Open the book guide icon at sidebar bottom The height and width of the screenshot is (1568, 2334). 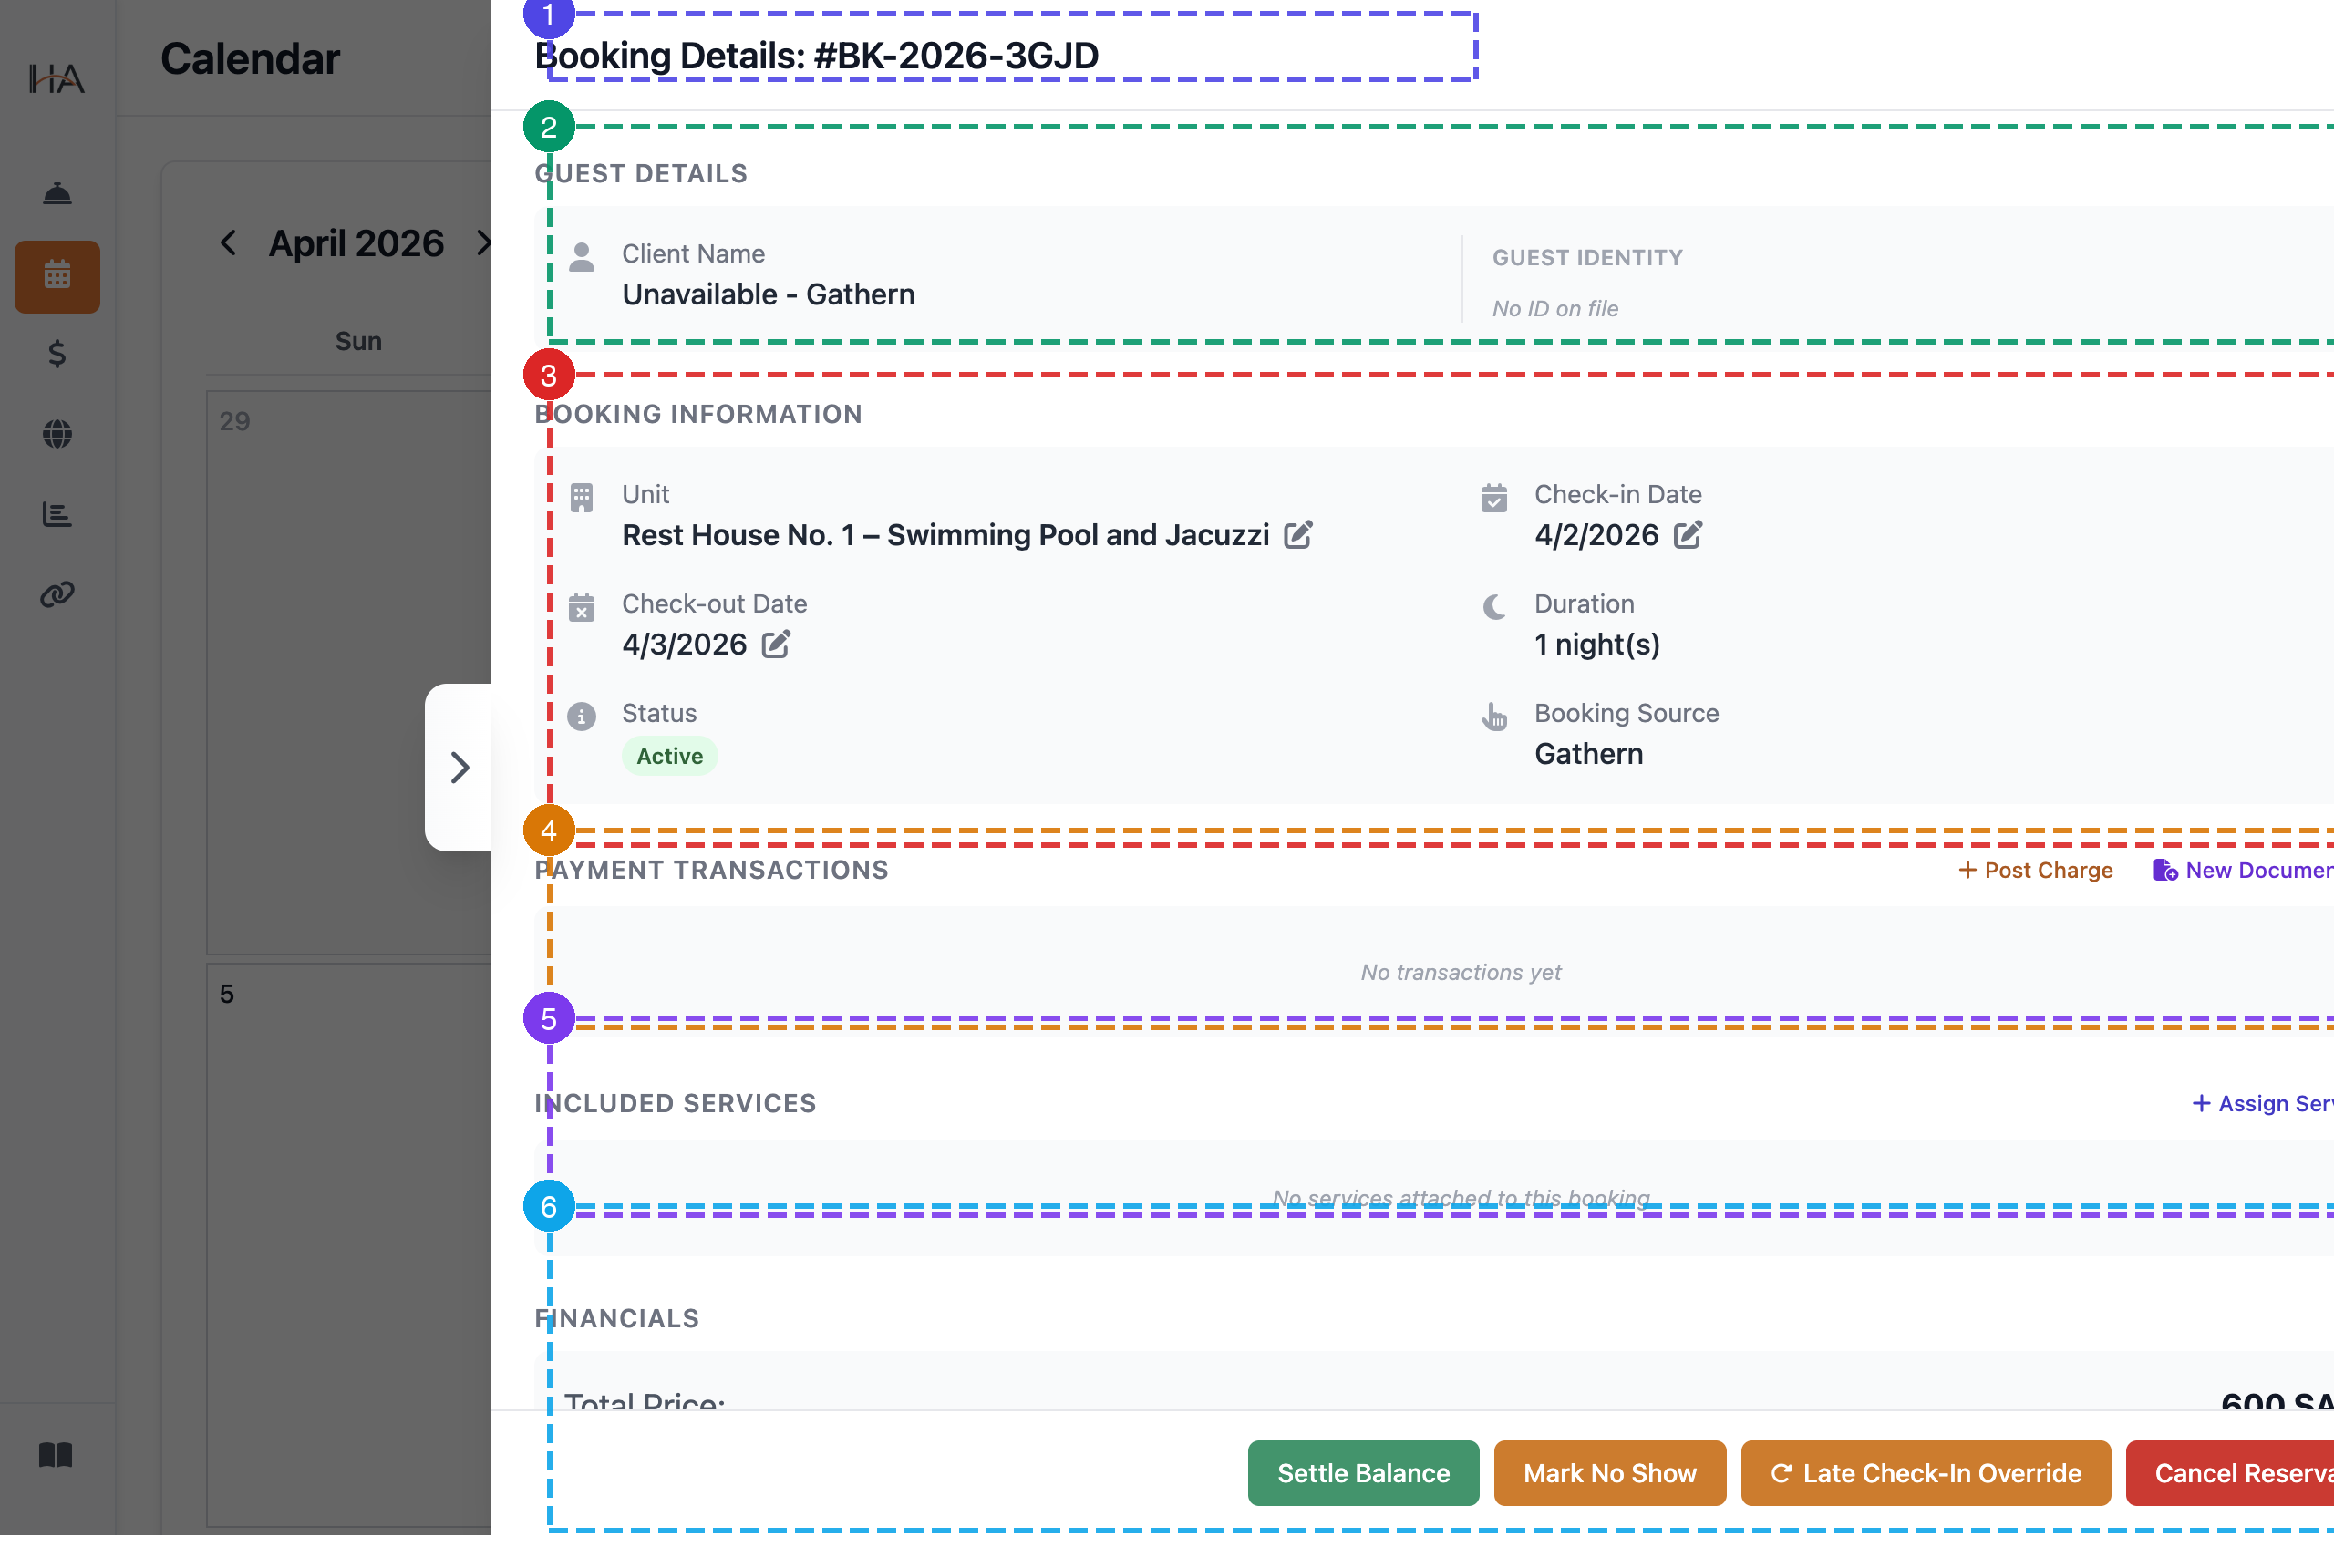point(56,1454)
